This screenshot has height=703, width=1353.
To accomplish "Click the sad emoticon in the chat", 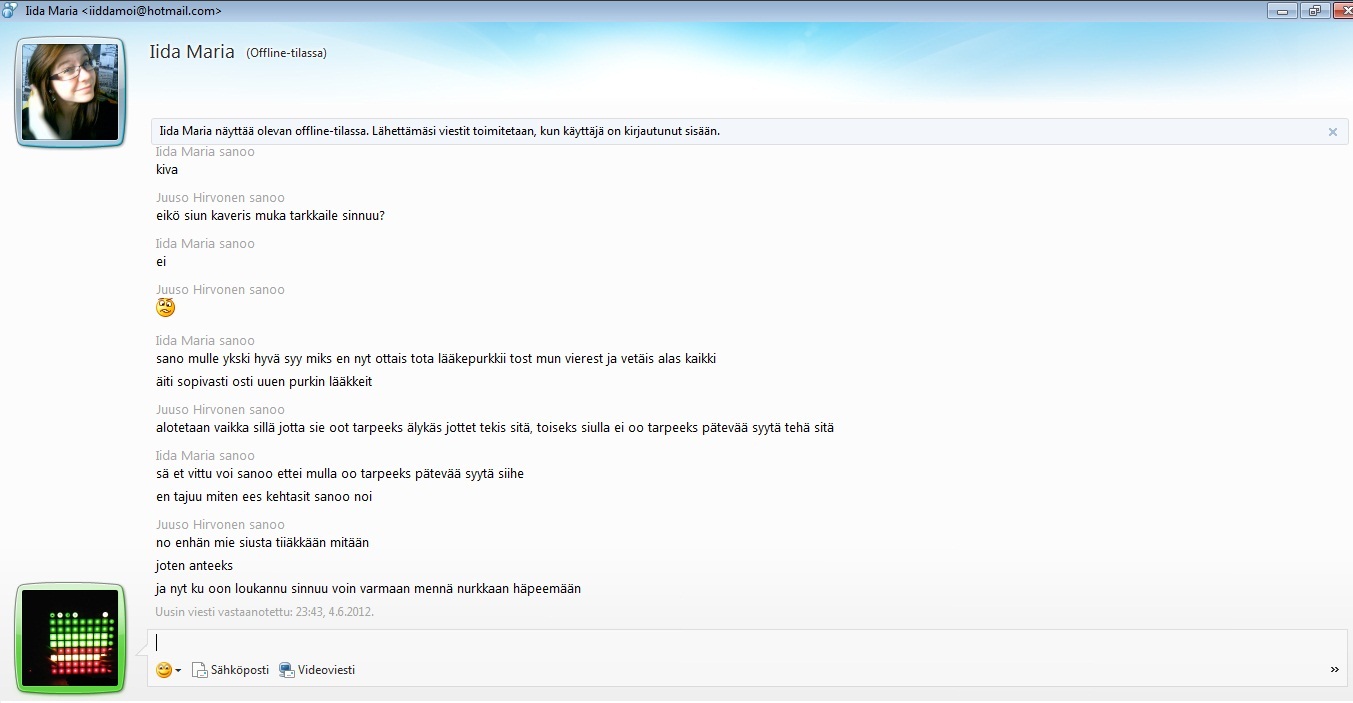I will (166, 308).
